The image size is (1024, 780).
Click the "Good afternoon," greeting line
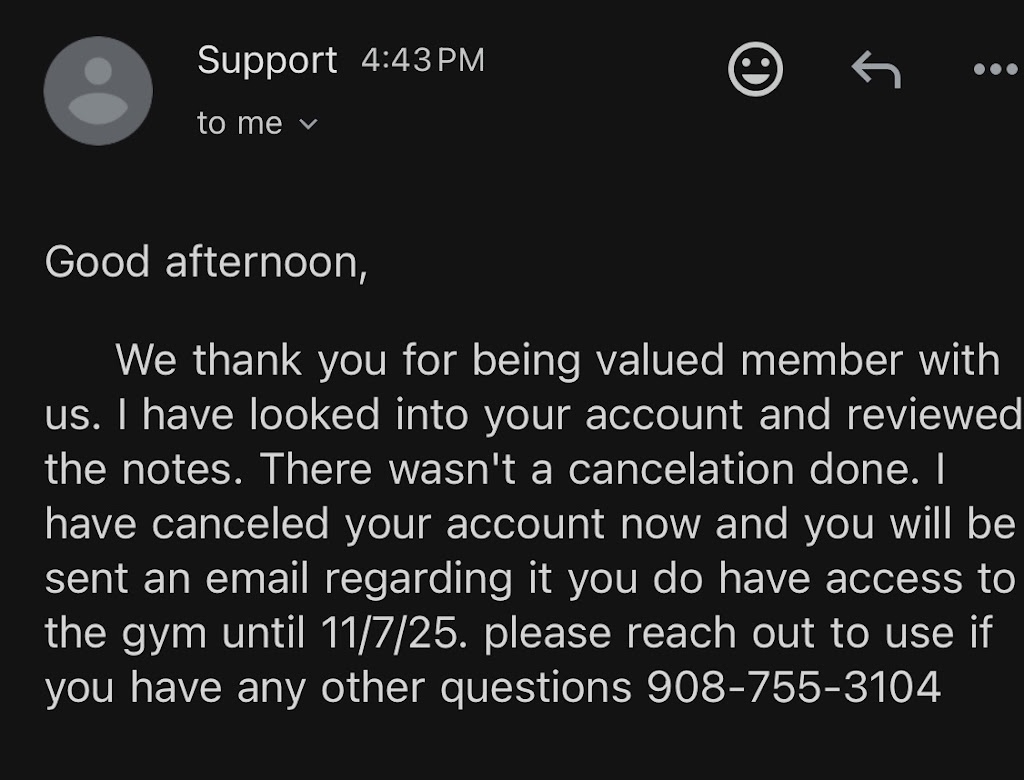pyautogui.click(x=206, y=262)
